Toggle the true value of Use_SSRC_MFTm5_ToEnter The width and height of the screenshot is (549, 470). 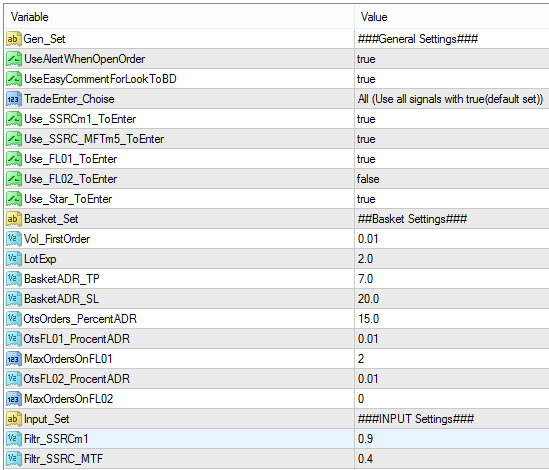(366, 139)
